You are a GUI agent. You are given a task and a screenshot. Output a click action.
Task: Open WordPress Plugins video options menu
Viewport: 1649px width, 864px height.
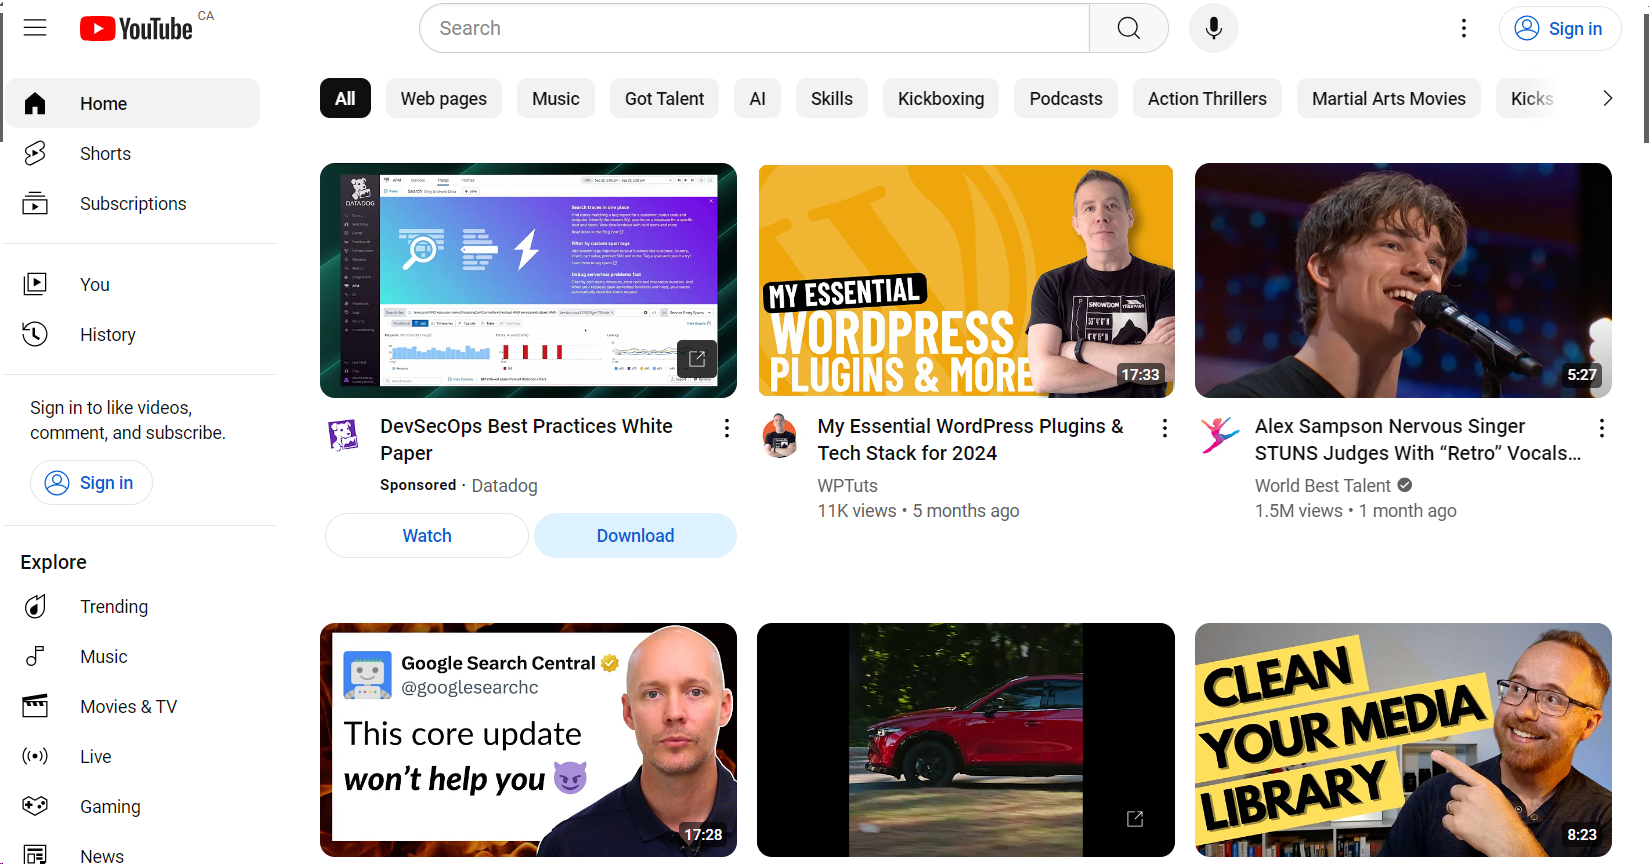click(x=1164, y=428)
